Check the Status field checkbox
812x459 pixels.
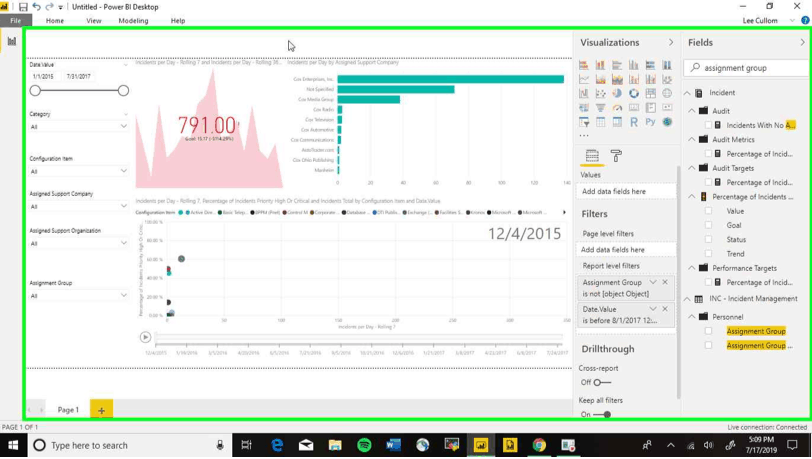tap(708, 239)
